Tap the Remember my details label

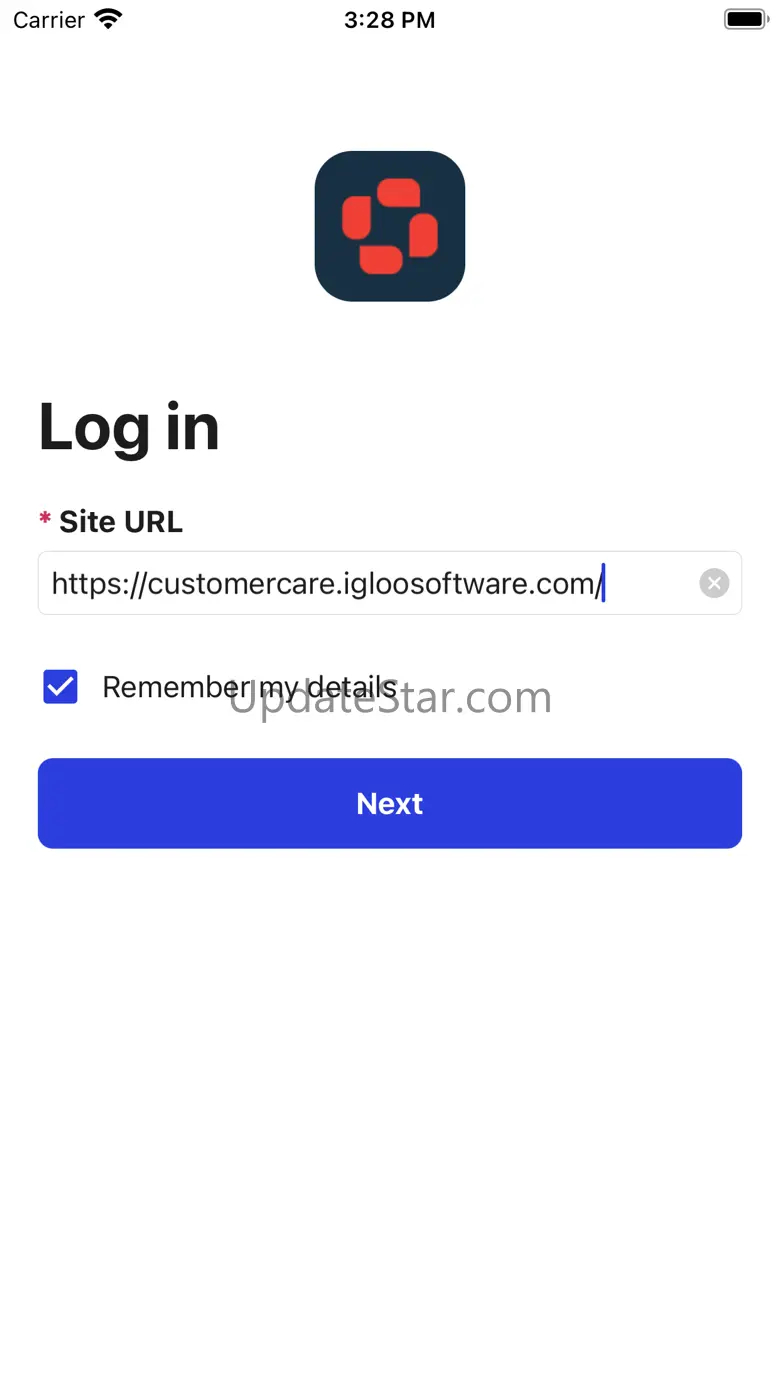tap(249, 687)
